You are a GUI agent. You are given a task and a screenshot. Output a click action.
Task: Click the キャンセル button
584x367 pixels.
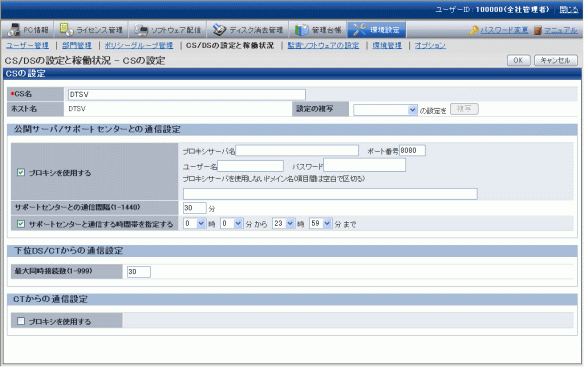tap(556, 60)
